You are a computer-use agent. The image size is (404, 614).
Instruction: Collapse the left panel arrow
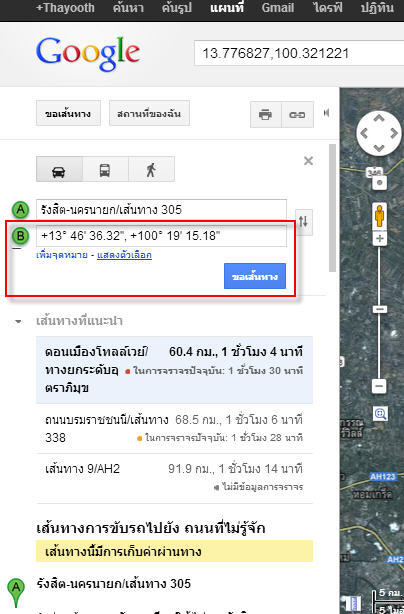(326, 113)
